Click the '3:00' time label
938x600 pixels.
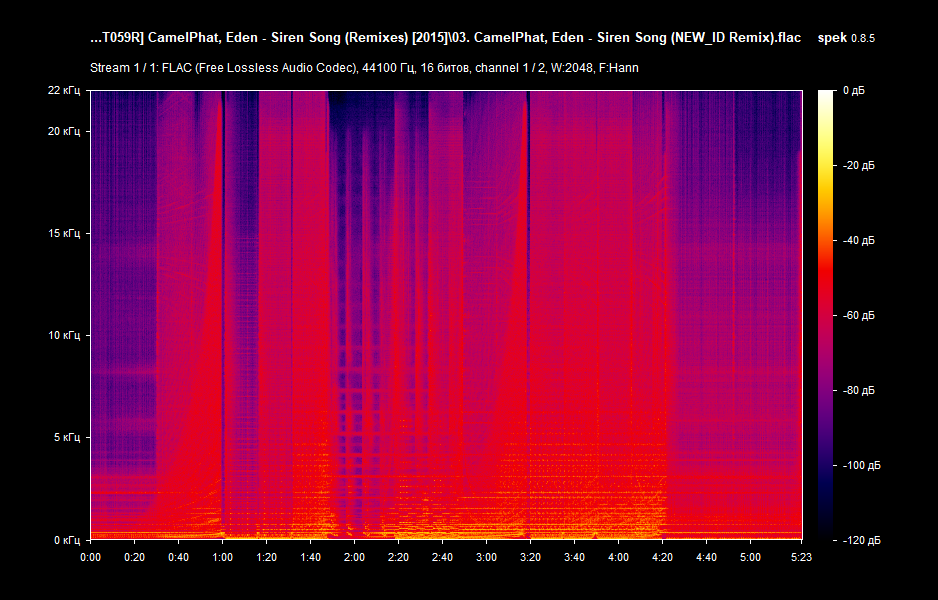486,558
